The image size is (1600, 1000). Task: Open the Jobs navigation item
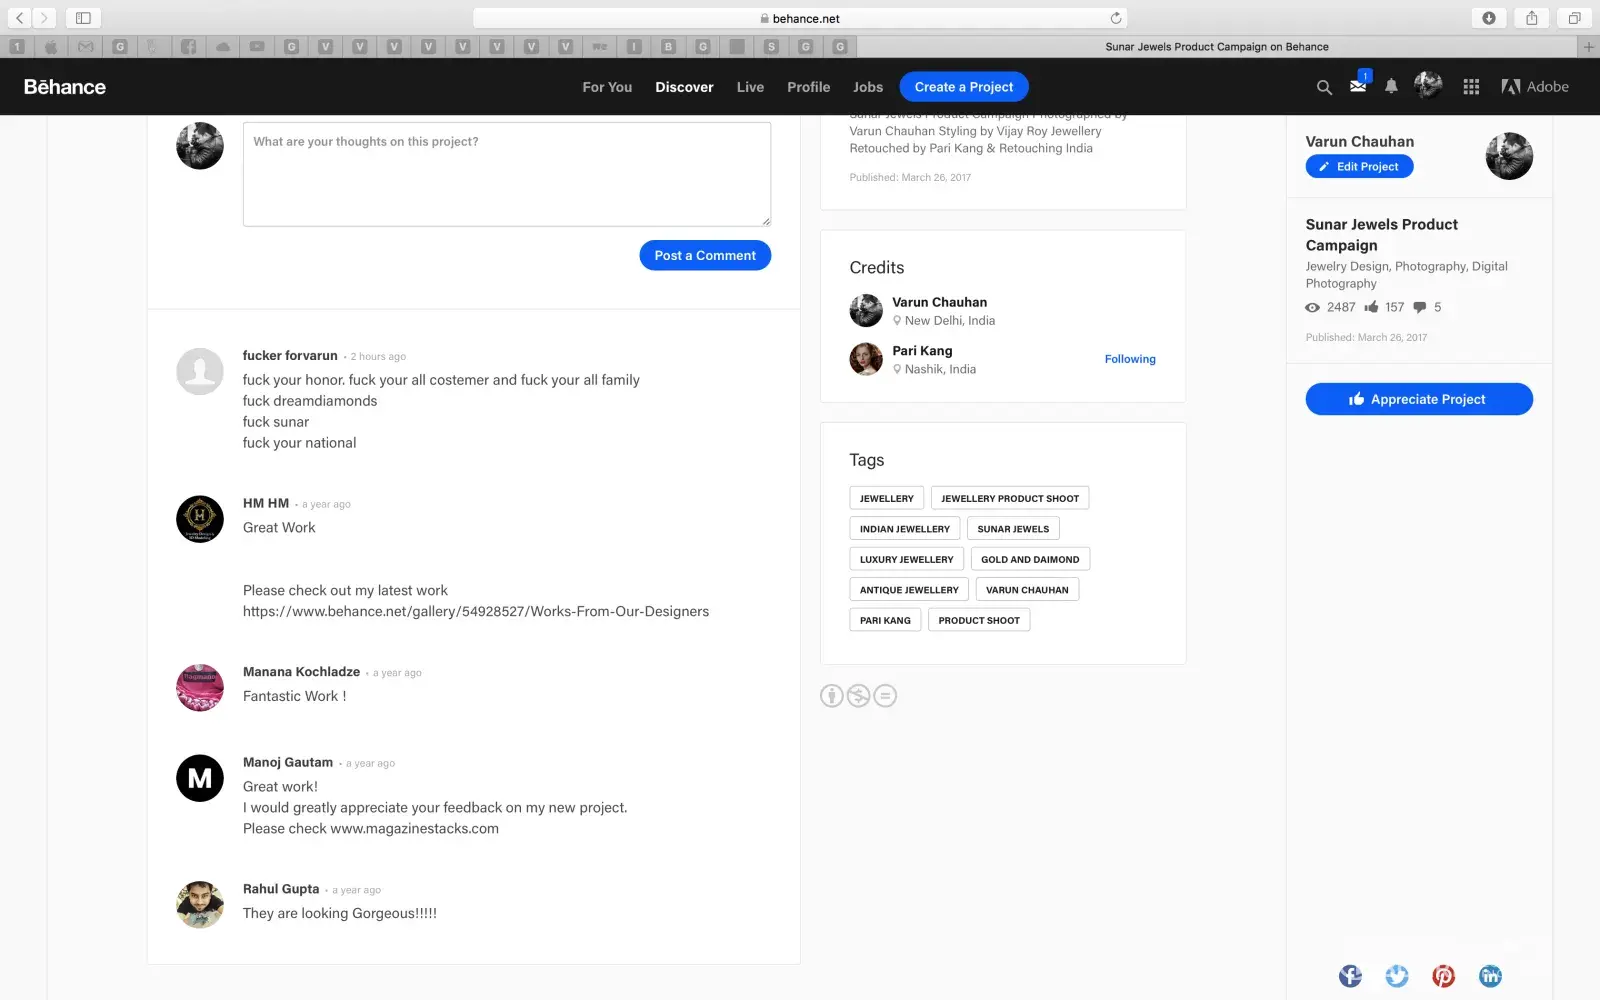(x=867, y=87)
